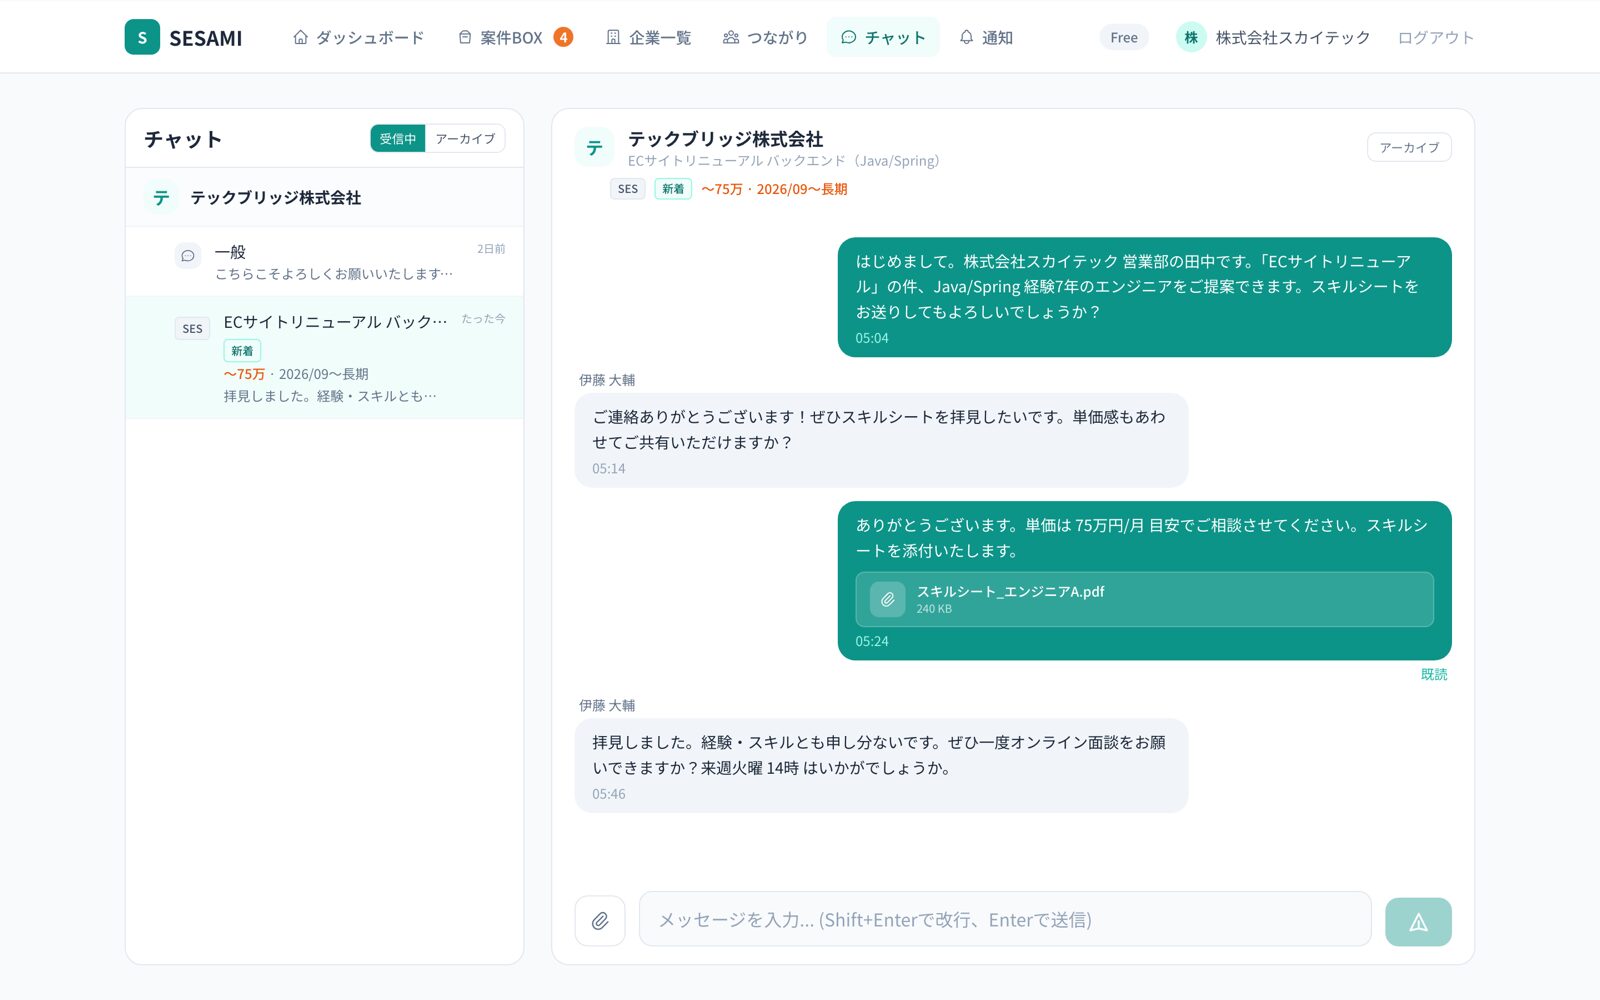Go to 企業一覧 page
The height and width of the screenshot is (1000, 1600).
[x=648, y=37]
